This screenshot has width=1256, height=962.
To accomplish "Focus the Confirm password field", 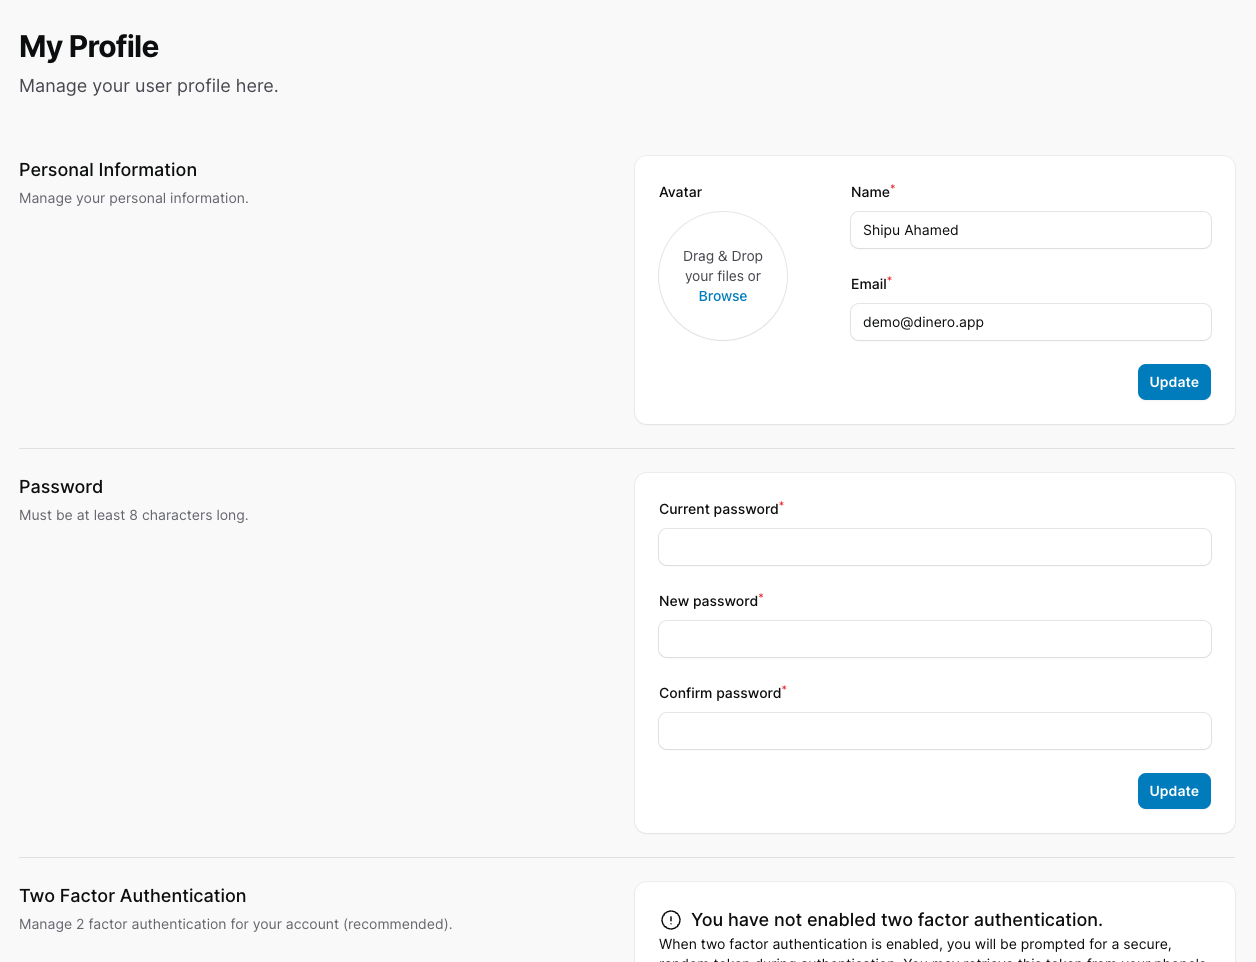I will pyautogui.click(x=934, y=731).
